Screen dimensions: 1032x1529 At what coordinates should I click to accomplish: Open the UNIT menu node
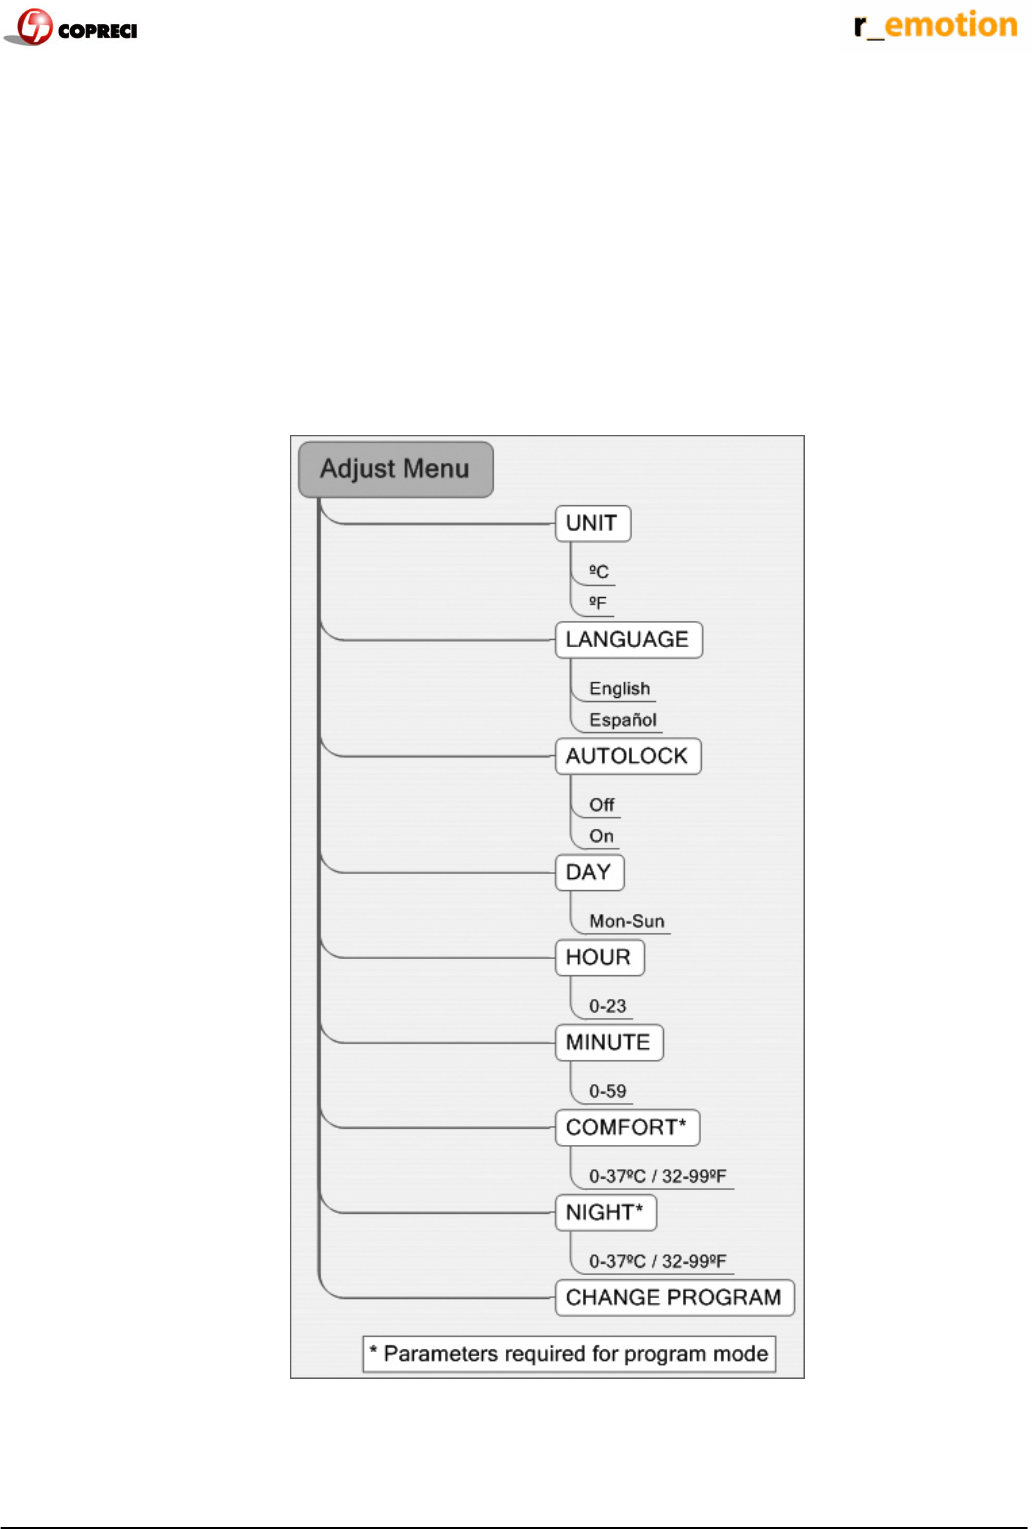(592, 523)
